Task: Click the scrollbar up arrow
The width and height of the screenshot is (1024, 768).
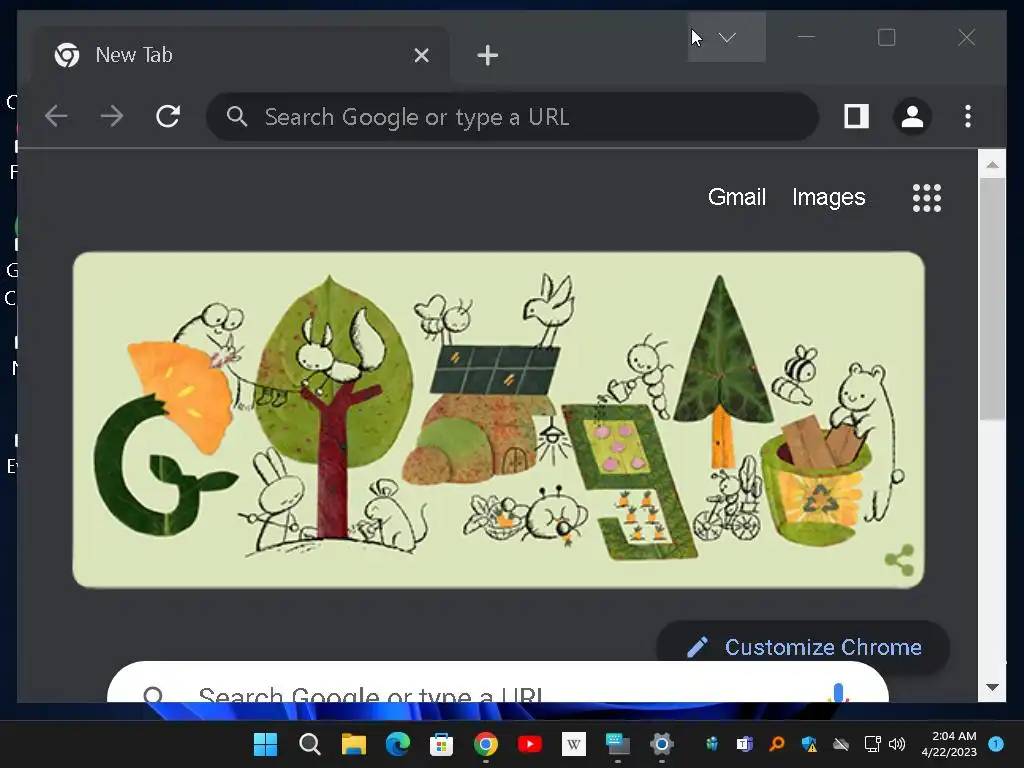Action: (x=992, y=165)
